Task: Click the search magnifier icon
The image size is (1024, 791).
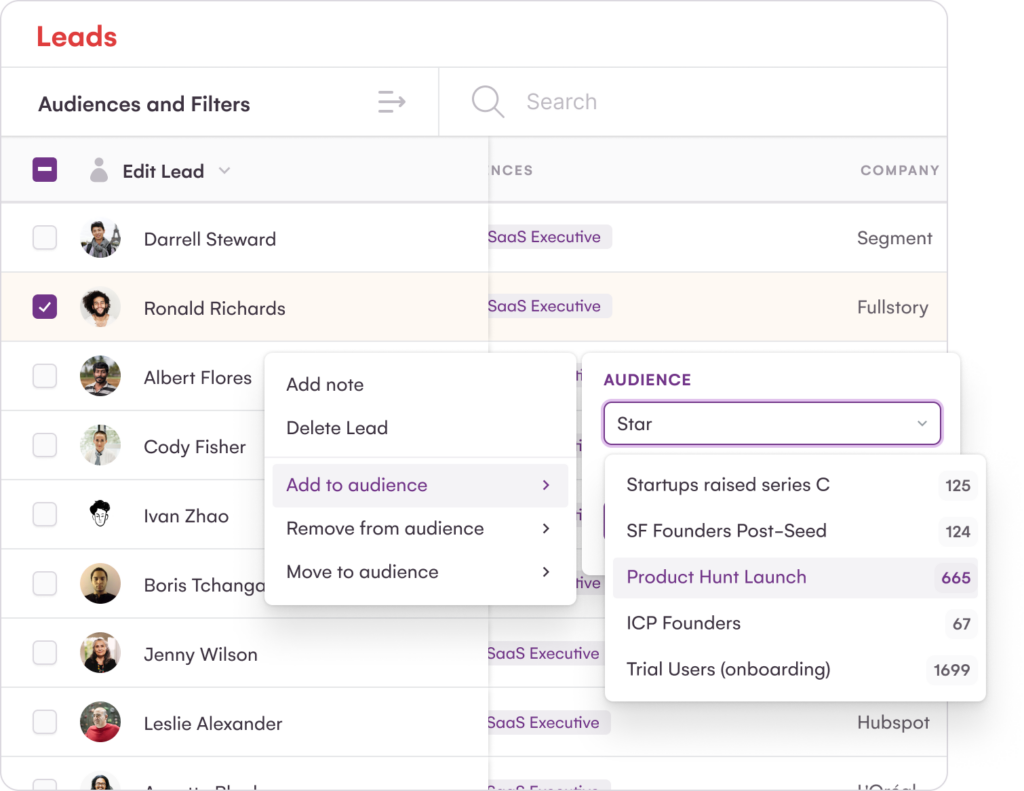Action: tap(488, 102)
